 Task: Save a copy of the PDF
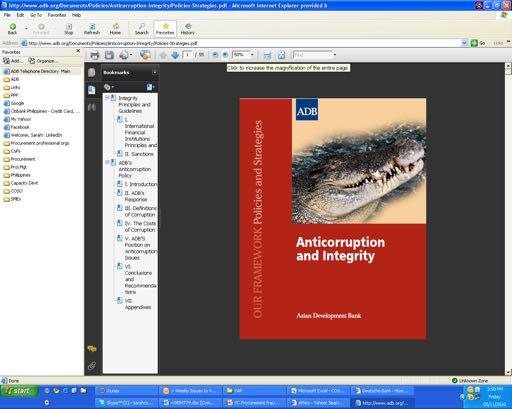point(109,55)
